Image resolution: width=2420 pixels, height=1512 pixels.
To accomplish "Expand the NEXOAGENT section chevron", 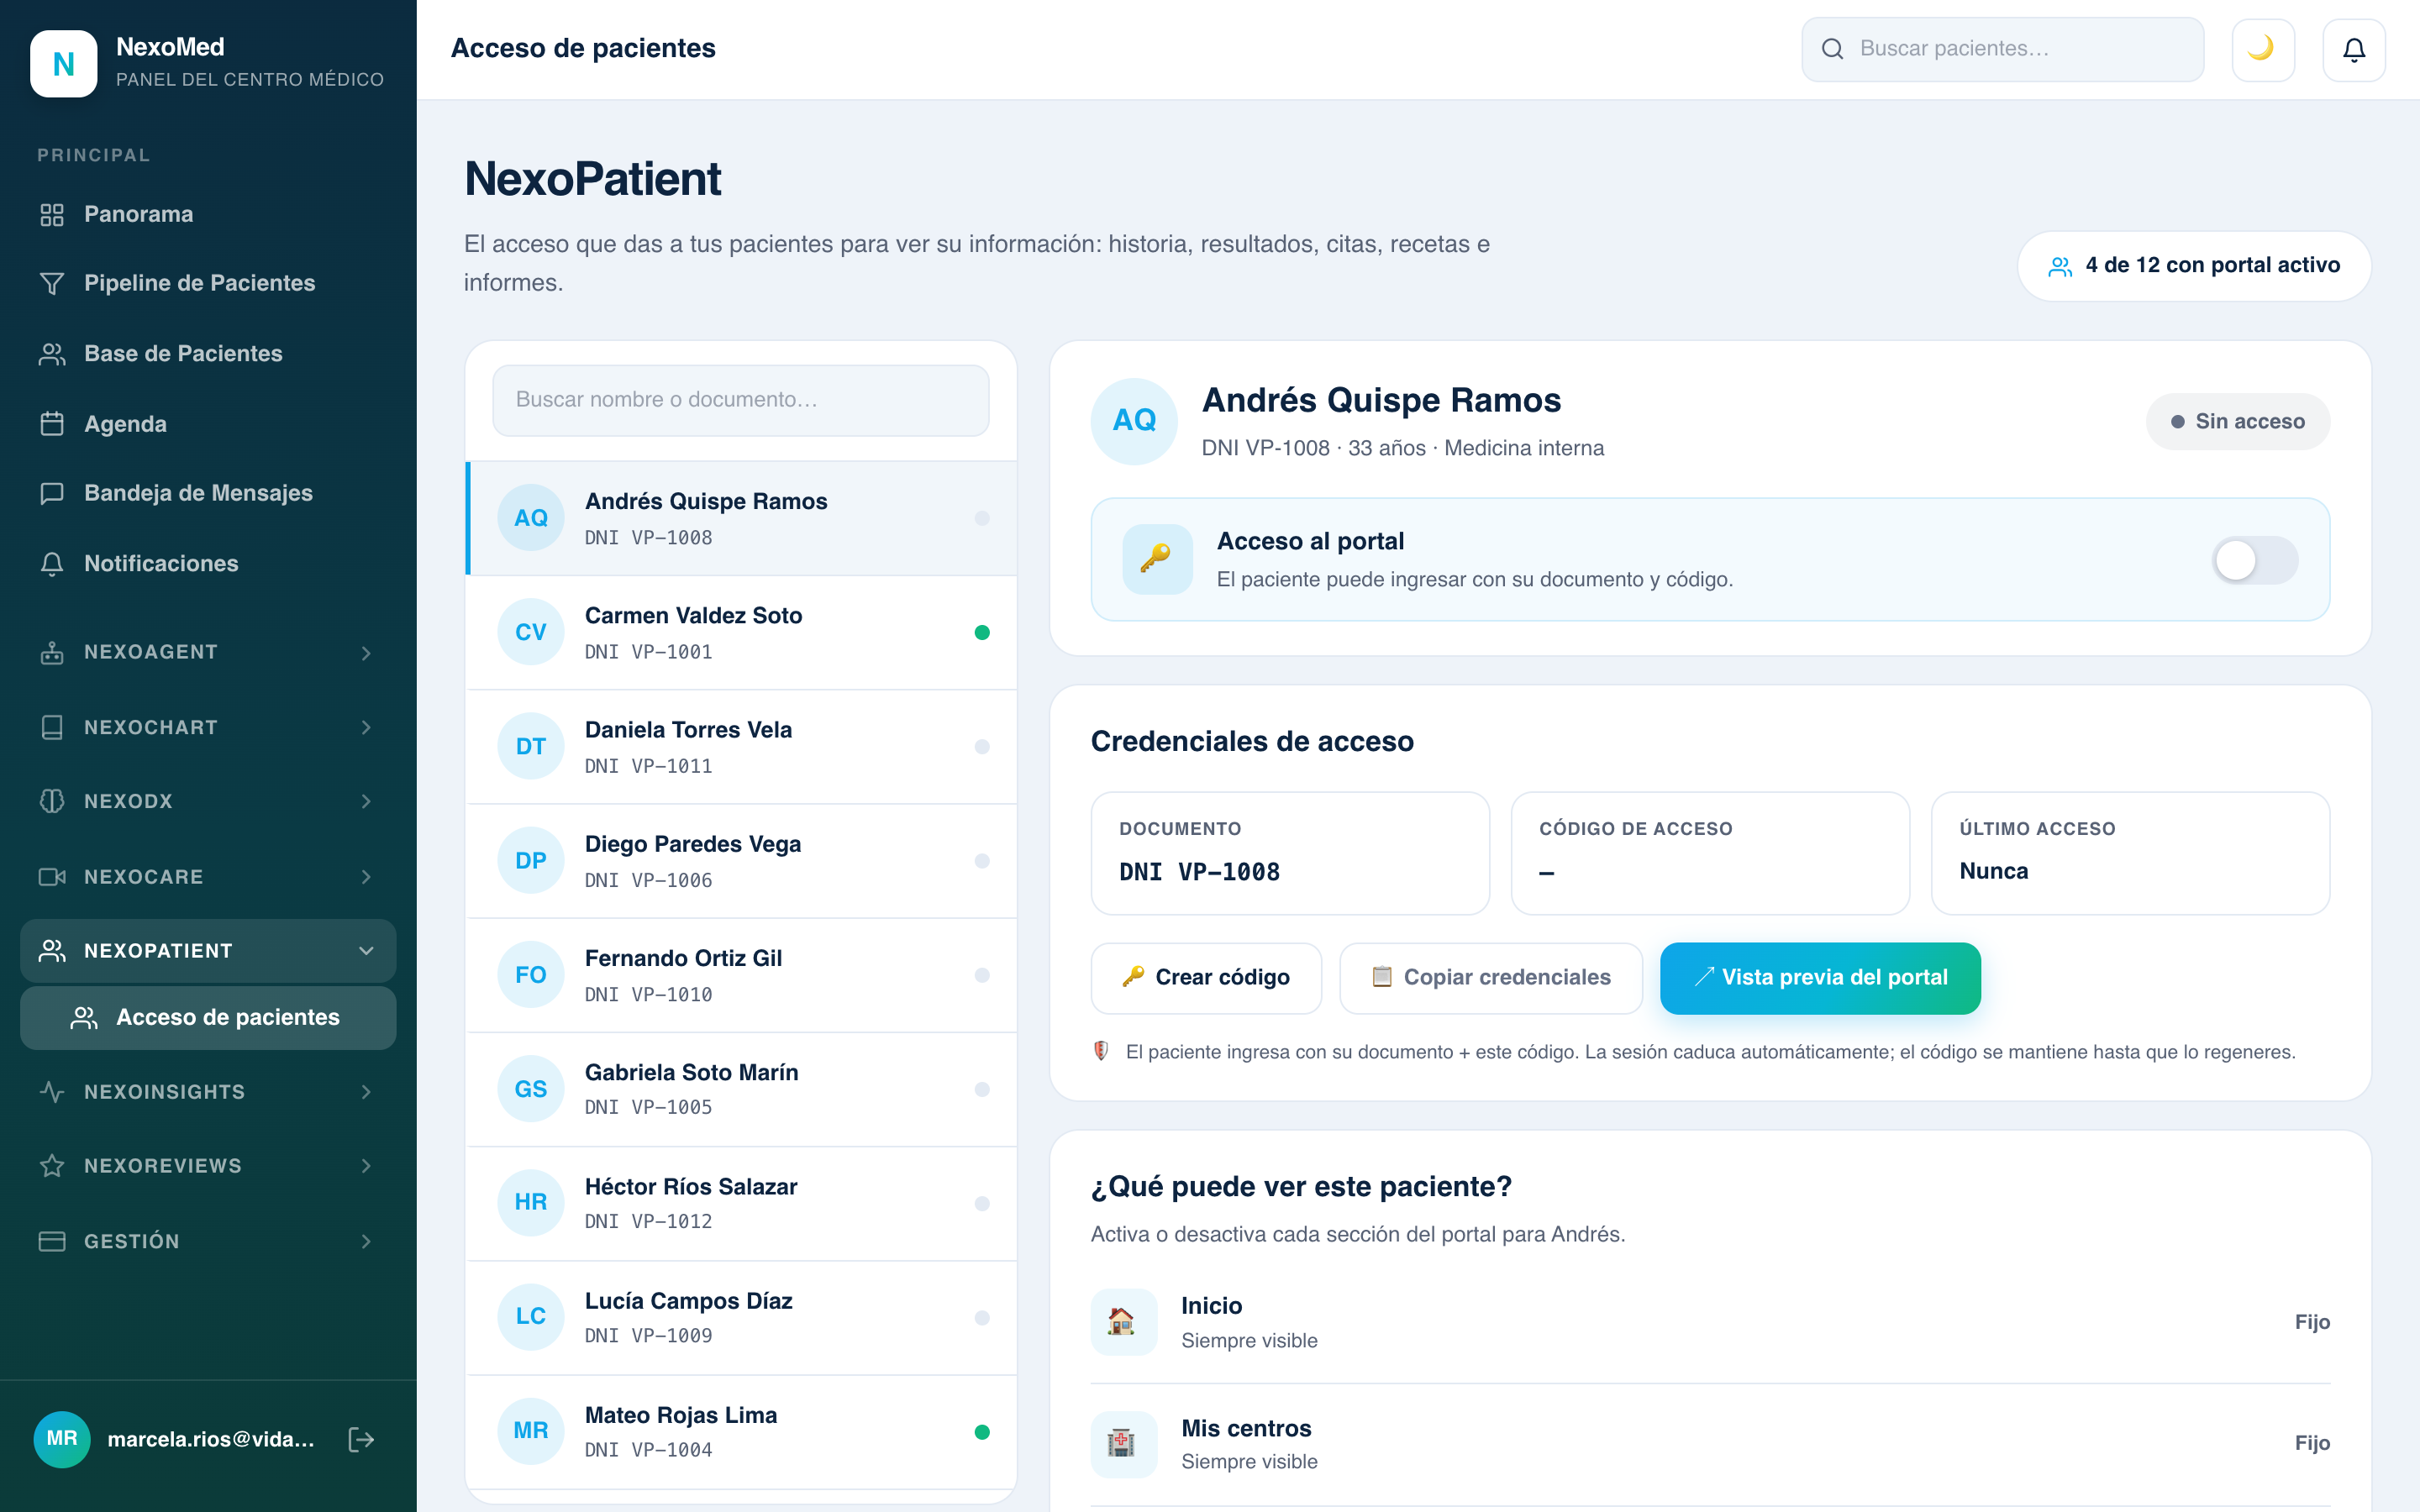I will pyautogui.click(x=366, y=653).
